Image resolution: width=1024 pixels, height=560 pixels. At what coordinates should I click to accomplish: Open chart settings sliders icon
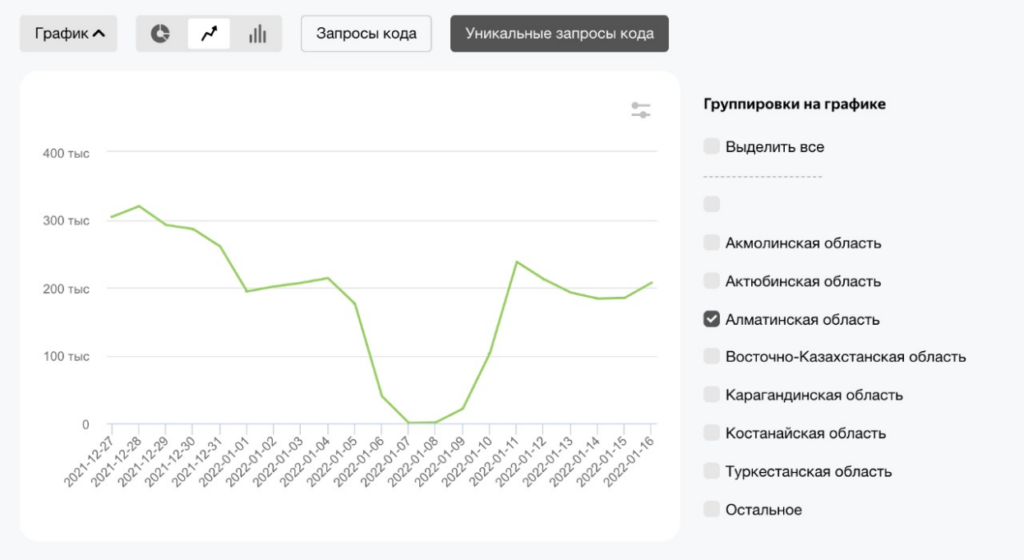pos(641,110)
